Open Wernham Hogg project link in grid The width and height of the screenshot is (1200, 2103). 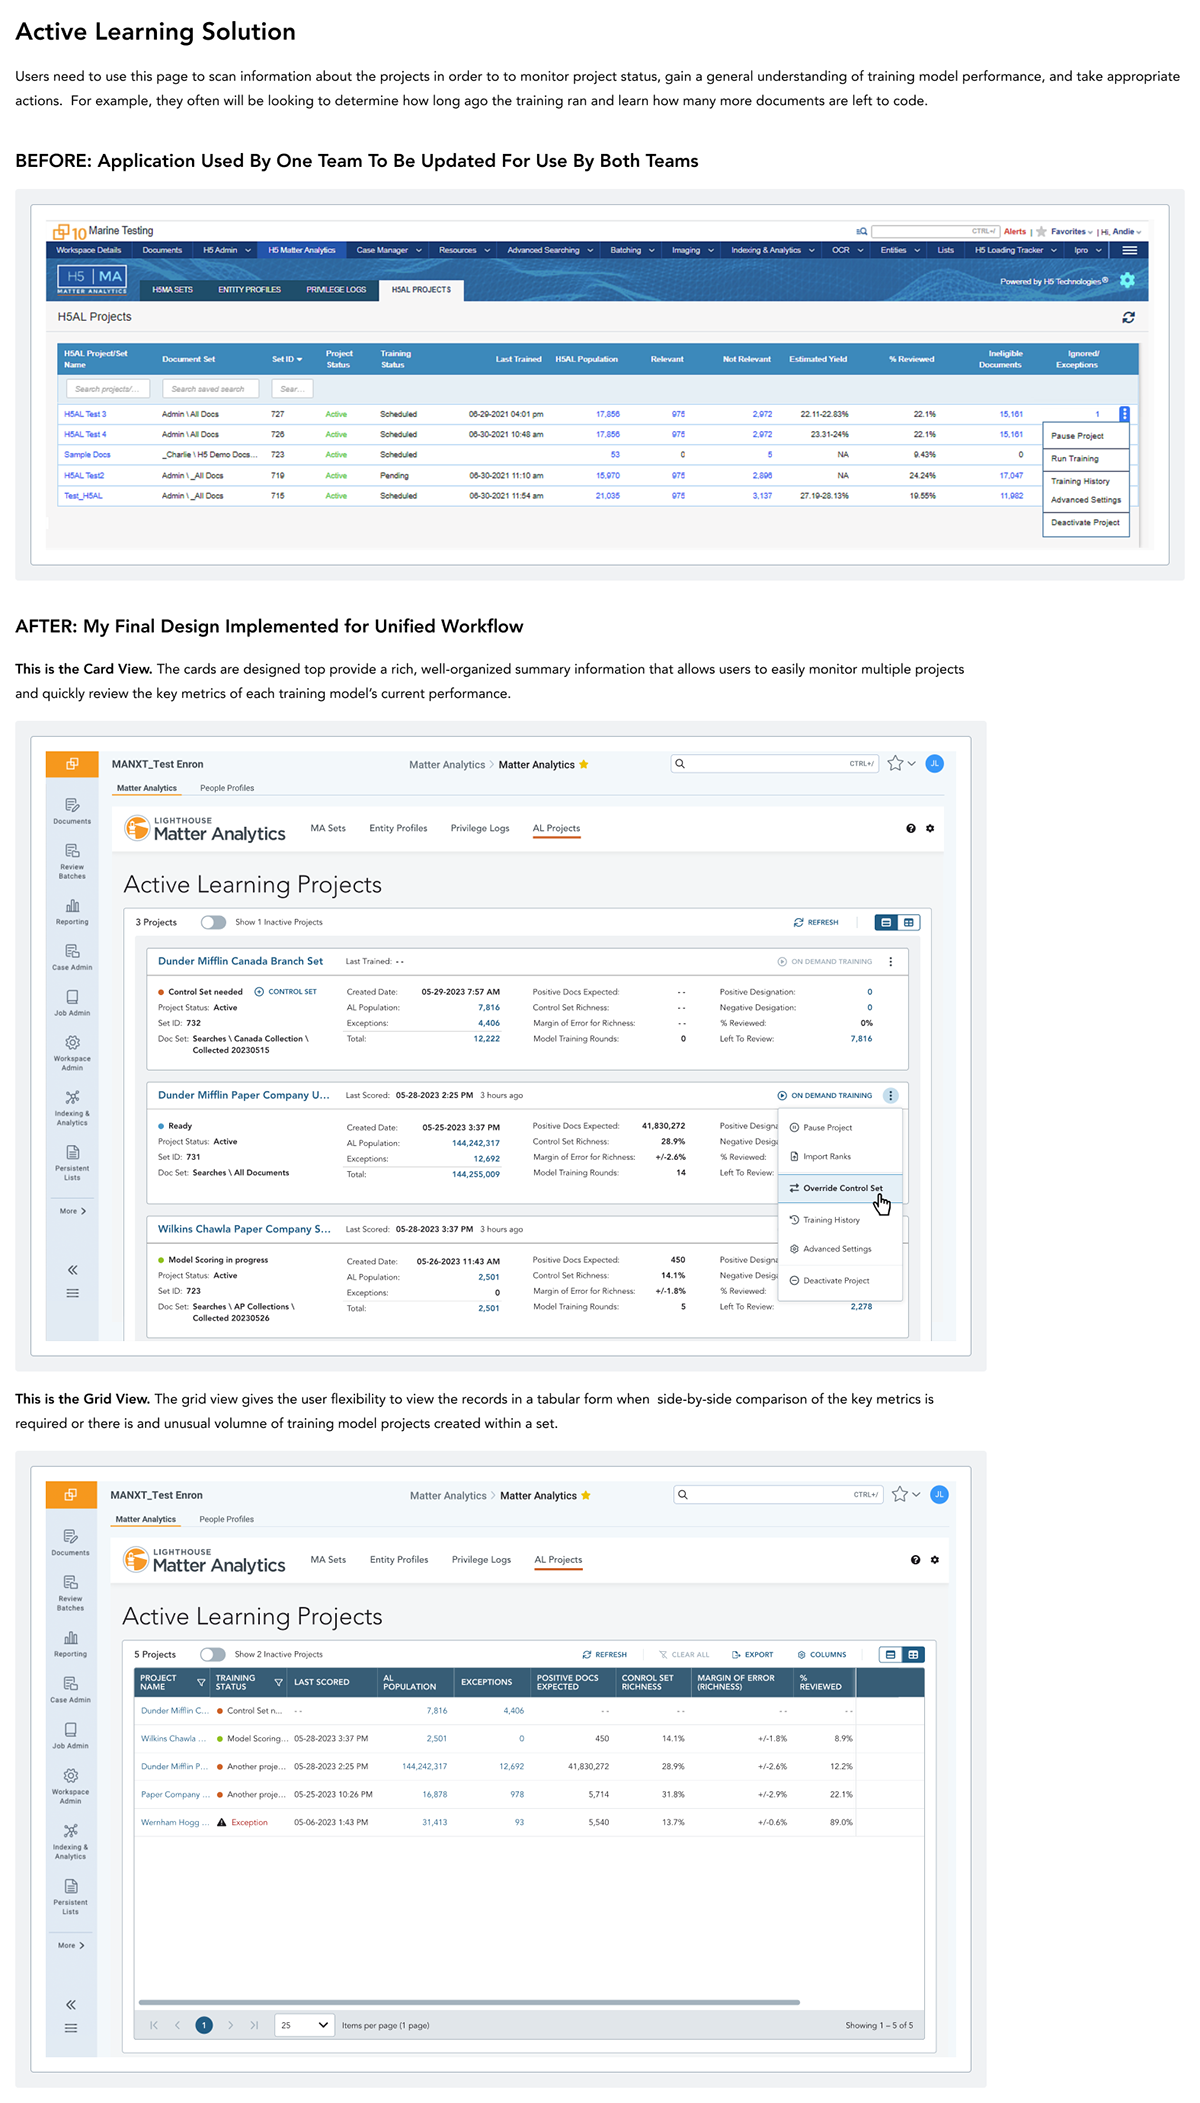pos(175,1822)
